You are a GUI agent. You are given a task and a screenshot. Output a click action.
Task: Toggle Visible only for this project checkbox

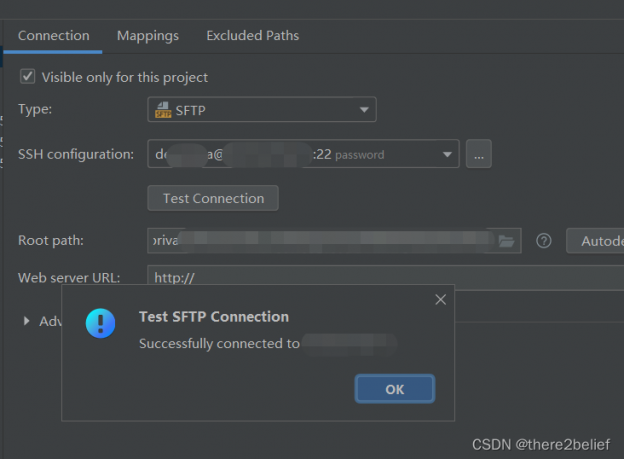[28, 77]
